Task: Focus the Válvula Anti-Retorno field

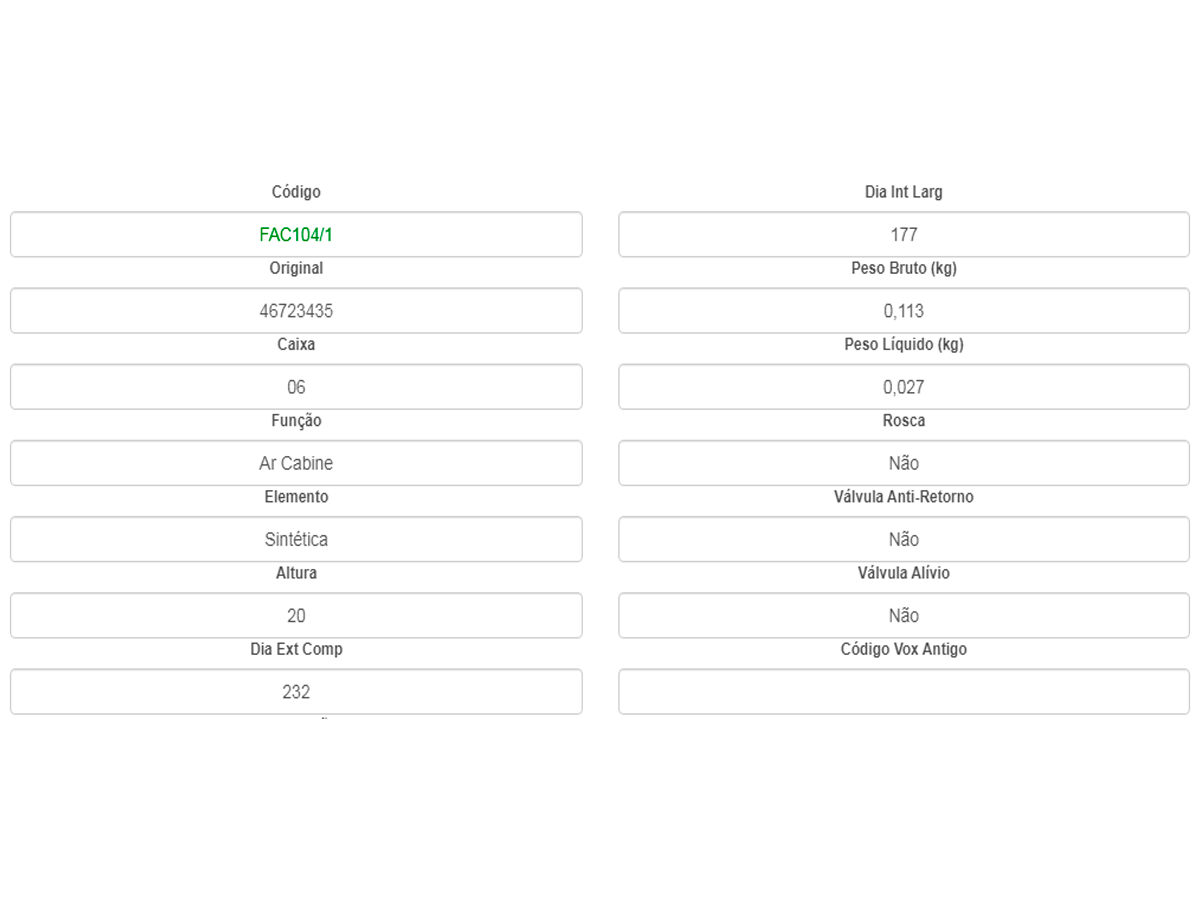Action: click(x=903, y=539)
